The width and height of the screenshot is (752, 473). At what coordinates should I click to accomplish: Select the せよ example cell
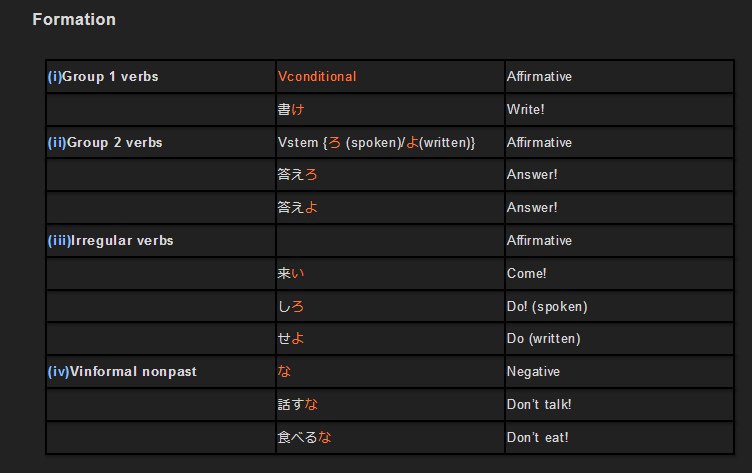coord(390,339)
